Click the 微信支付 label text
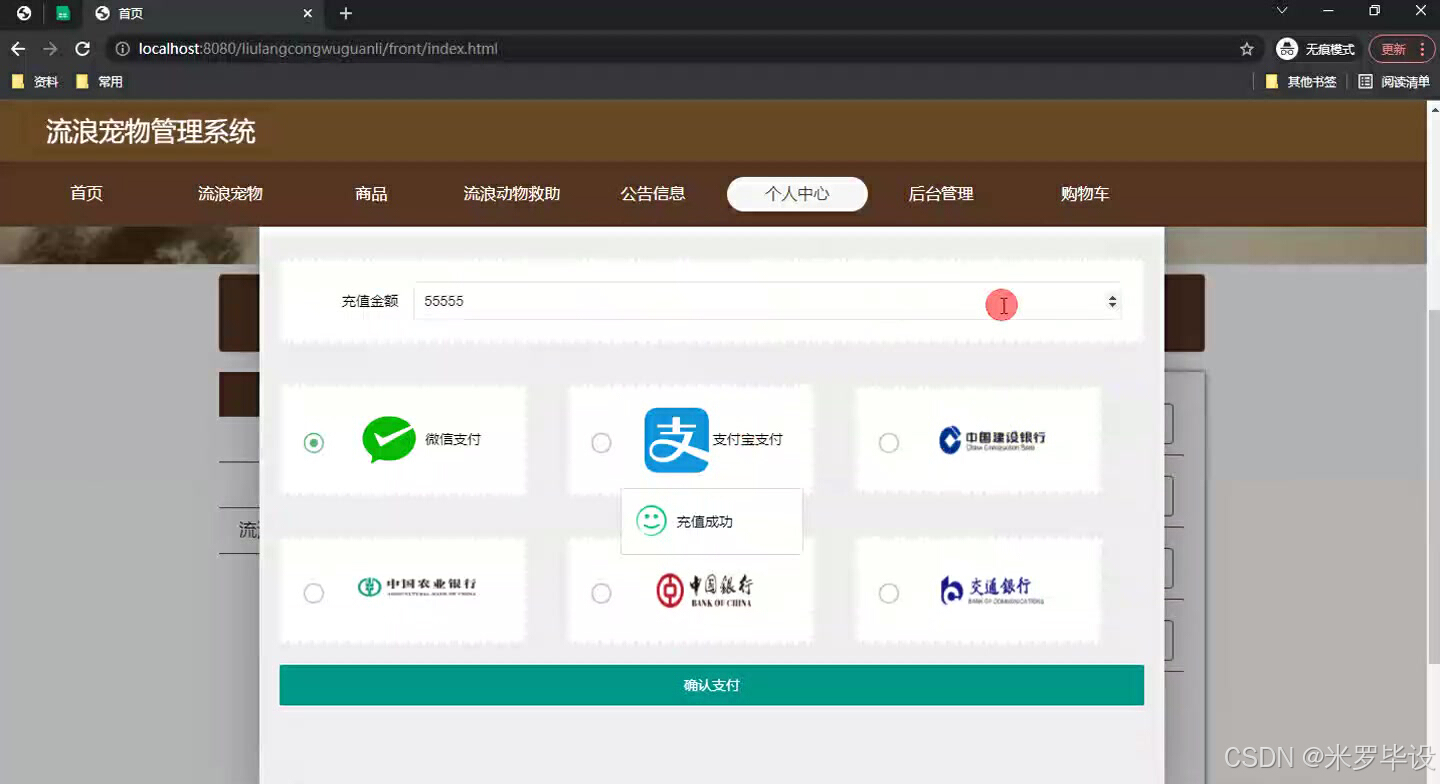 pos(453,439)
